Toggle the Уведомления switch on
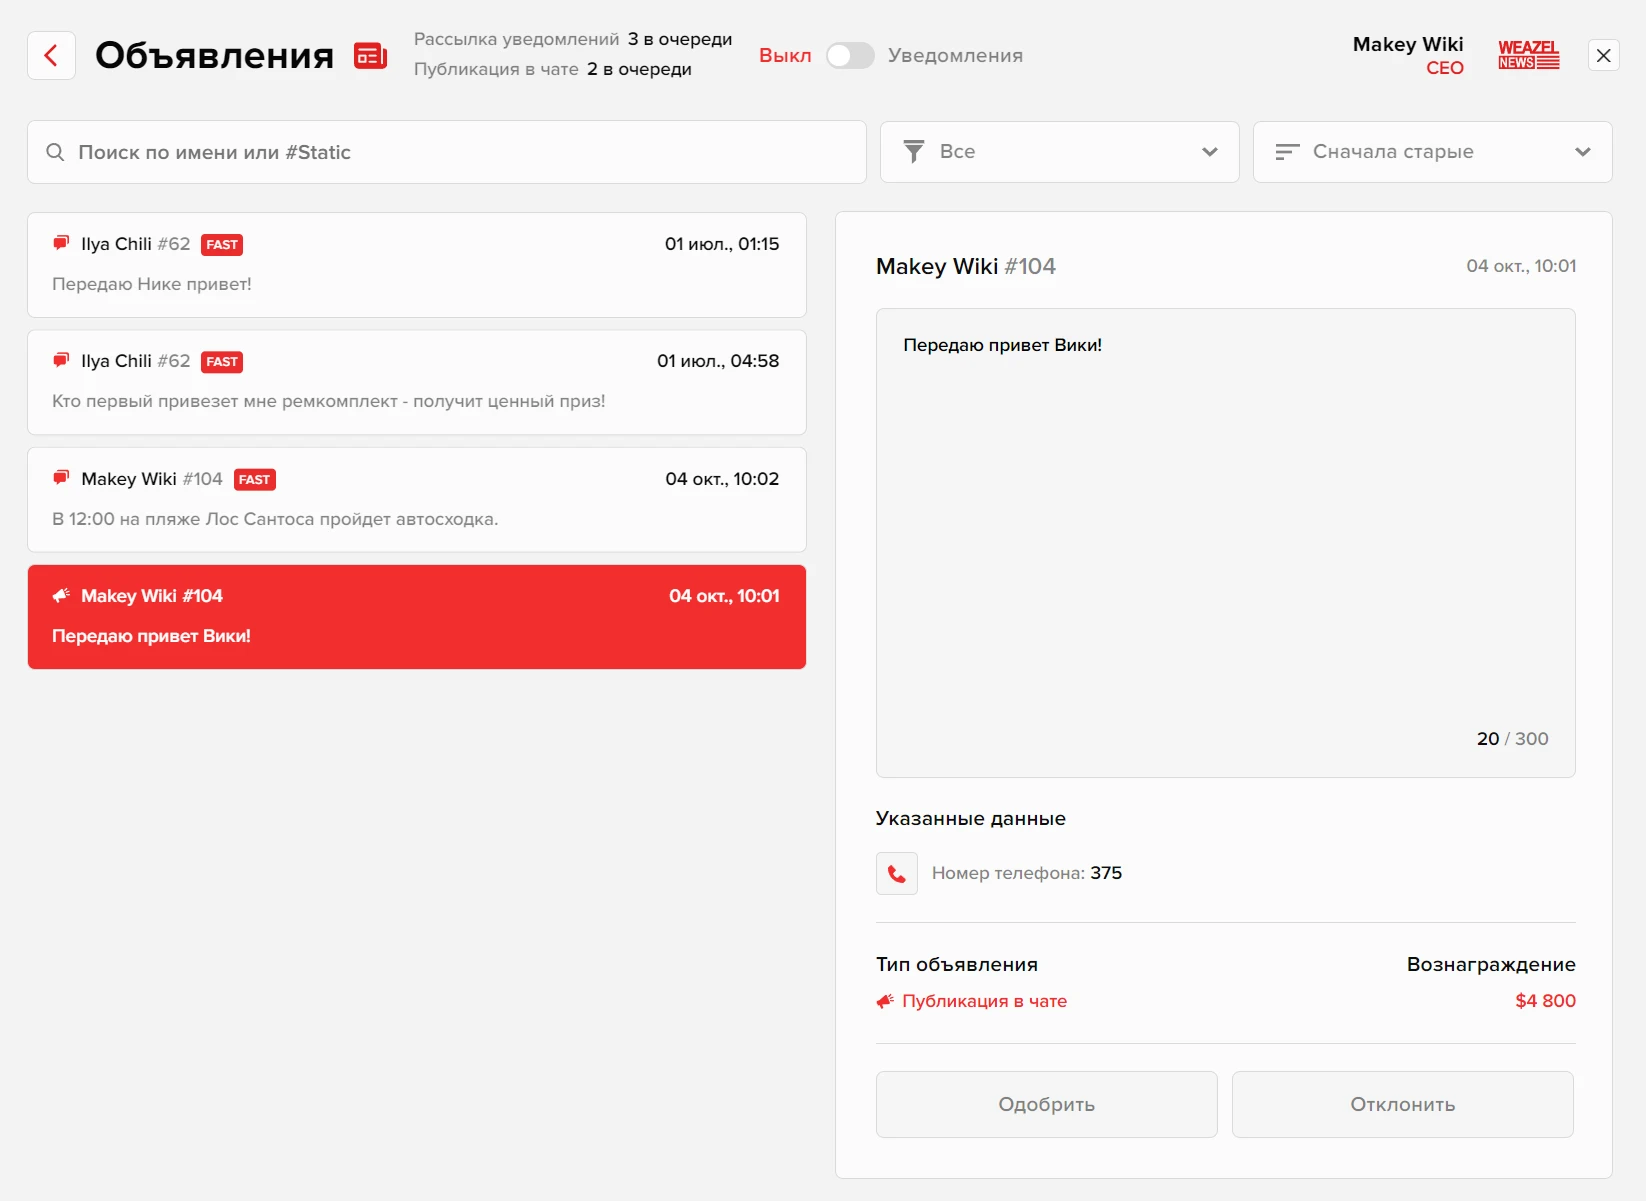 pyautogui.click(x=850, y=56)
